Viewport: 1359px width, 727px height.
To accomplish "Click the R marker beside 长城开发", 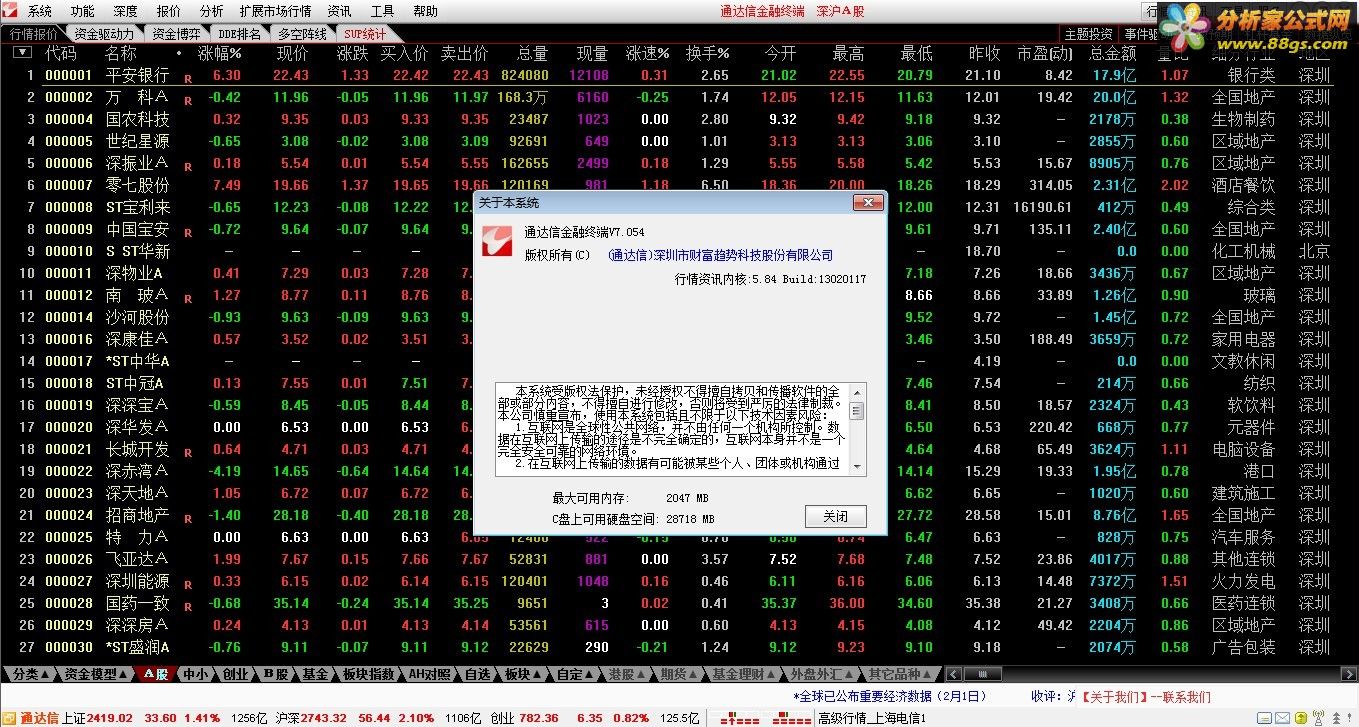I will click(187, 452).
